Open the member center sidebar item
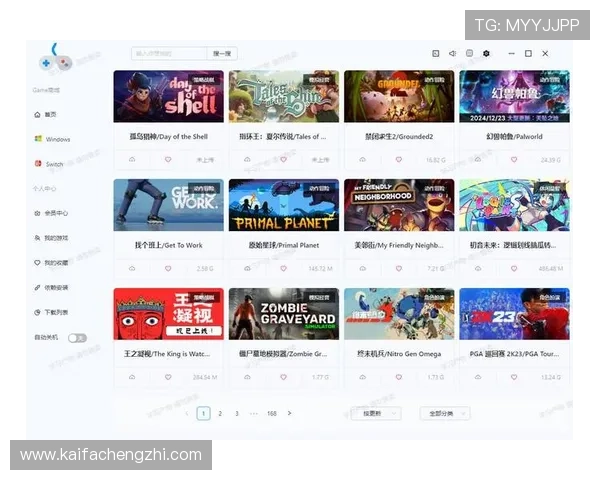600x480 pixels. [x=51, y=213]
